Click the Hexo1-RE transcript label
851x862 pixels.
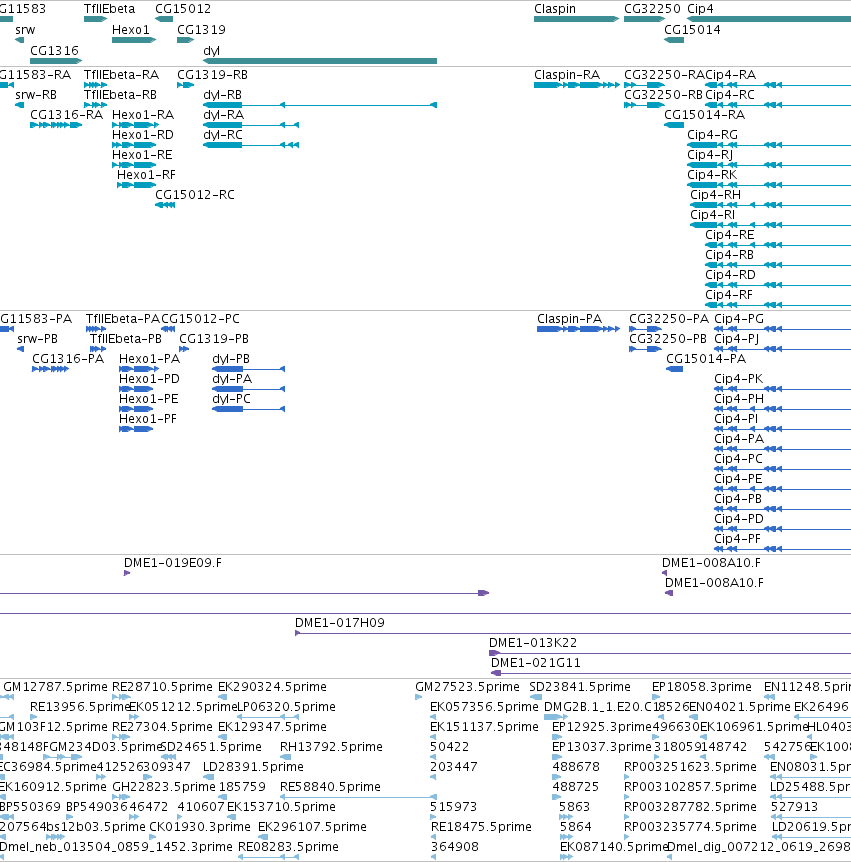pos(142,155)
